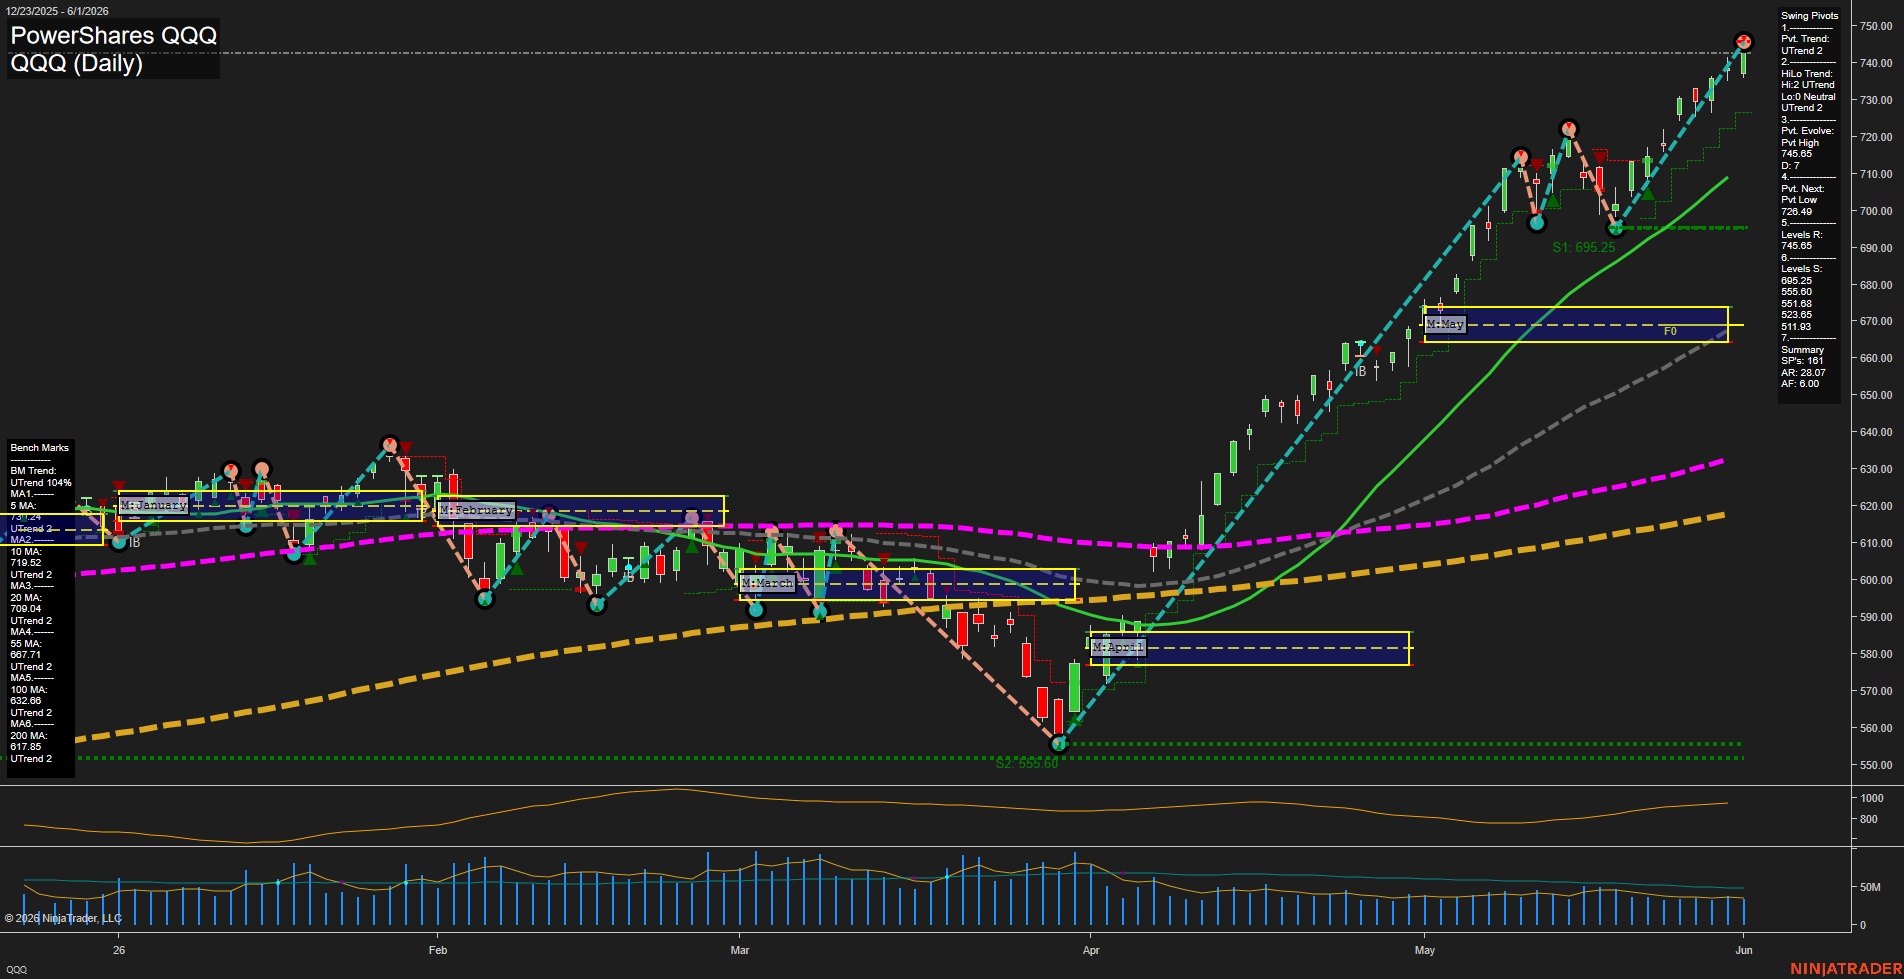Click the S1: 695.25 support level label
The height and width of the screenshot is (979, 1904).
pyautogui.click(x=1583, y=247)
